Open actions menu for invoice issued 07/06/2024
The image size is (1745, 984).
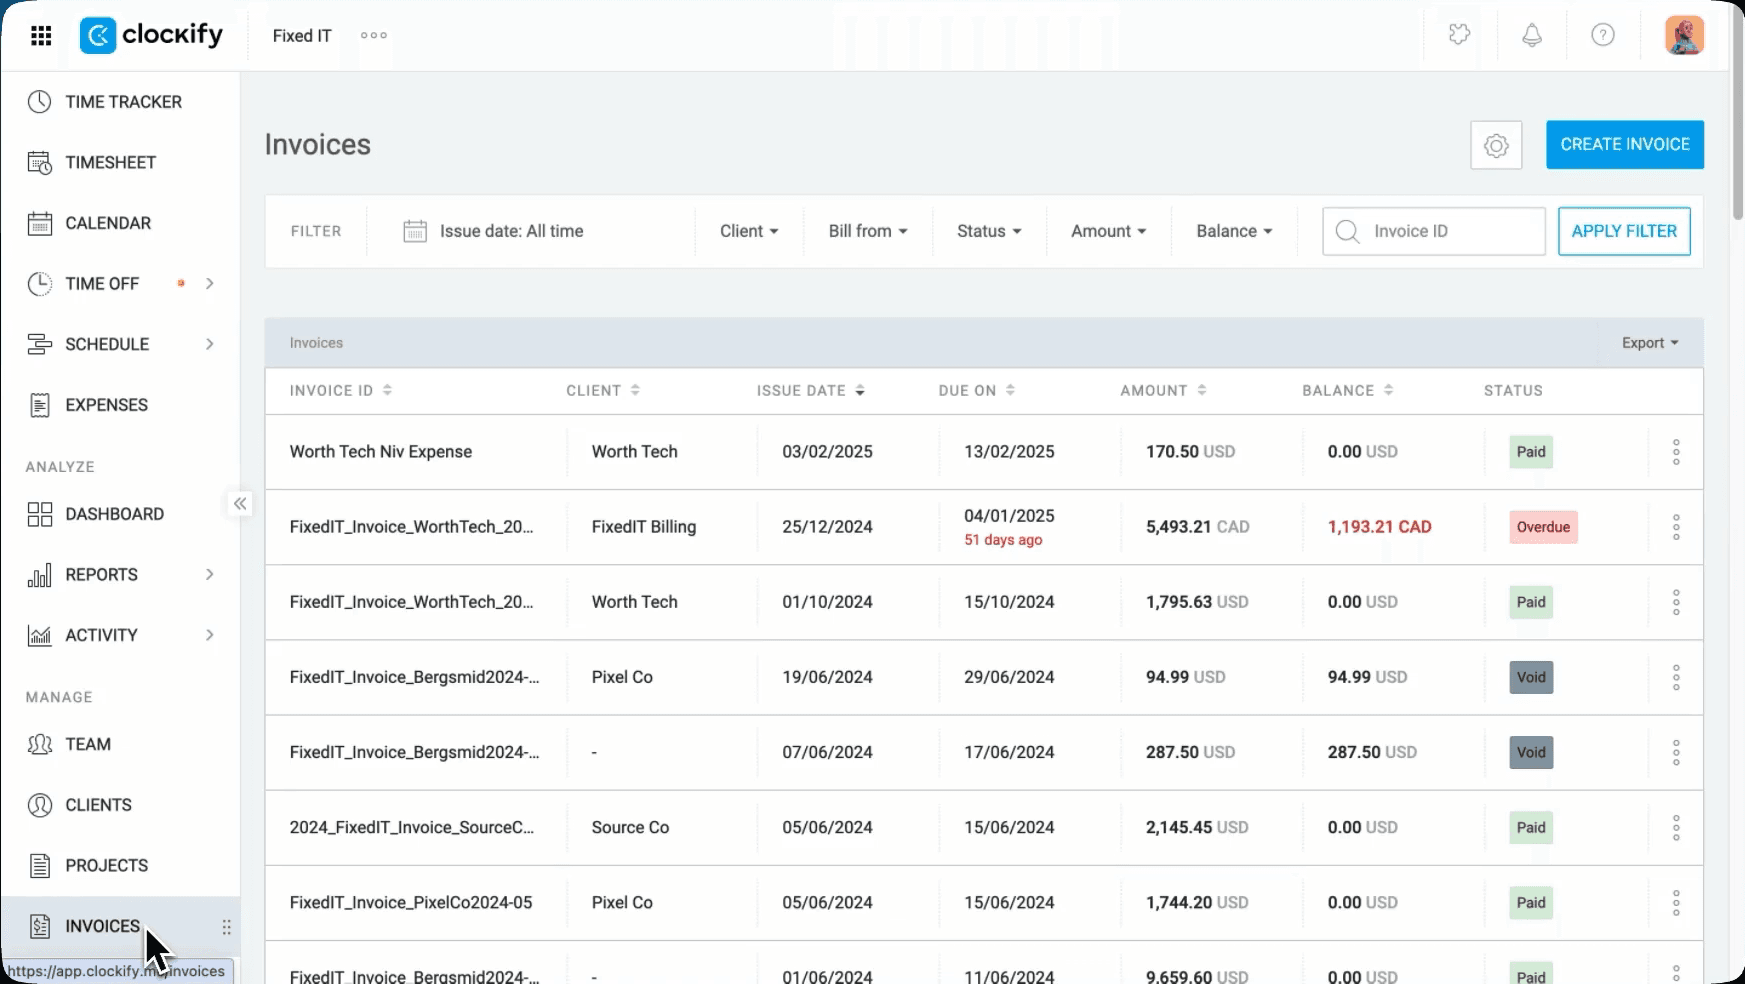coord(1676,752)
